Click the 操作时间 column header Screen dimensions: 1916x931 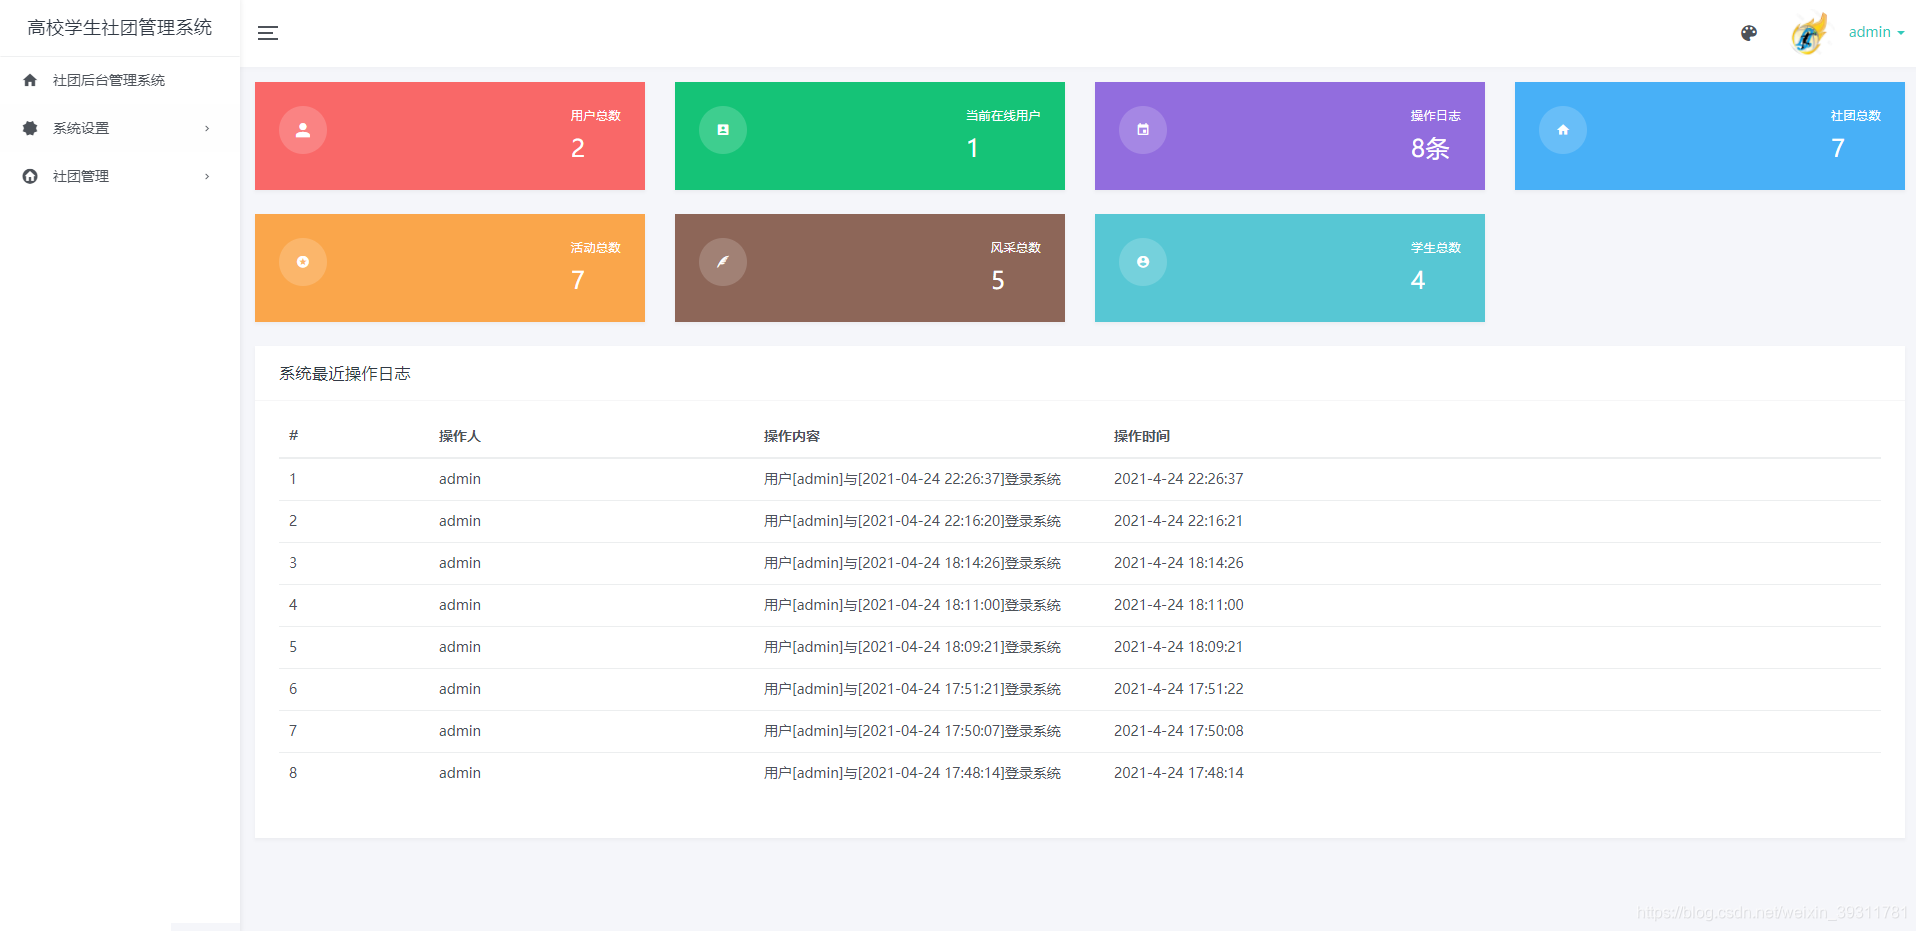pos(1142,436)
